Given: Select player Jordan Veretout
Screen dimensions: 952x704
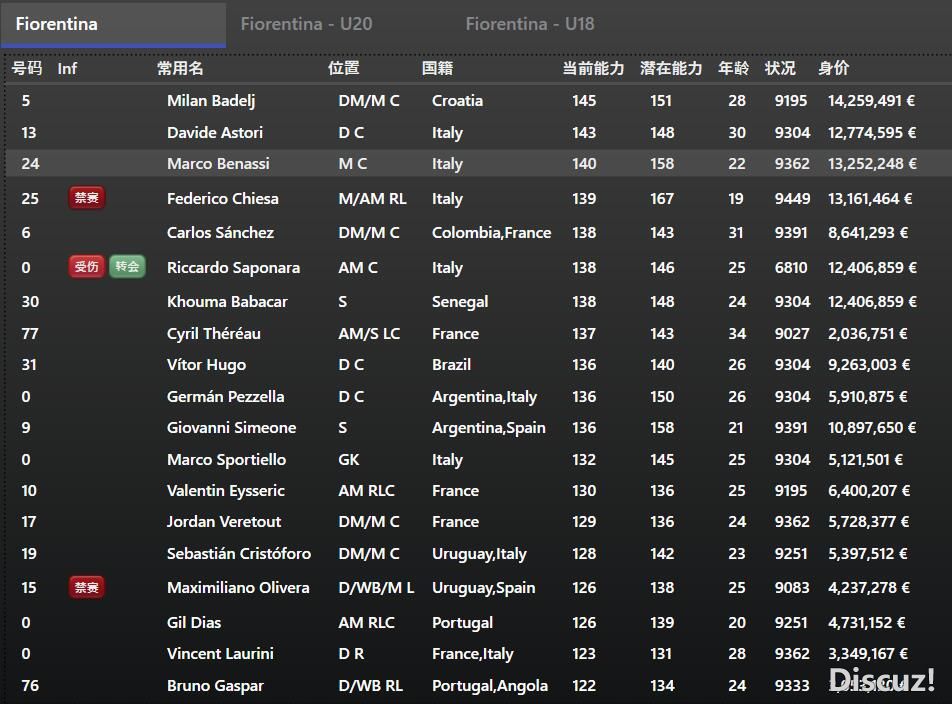Looking at the screenshot, I should (x=224, y=522).
